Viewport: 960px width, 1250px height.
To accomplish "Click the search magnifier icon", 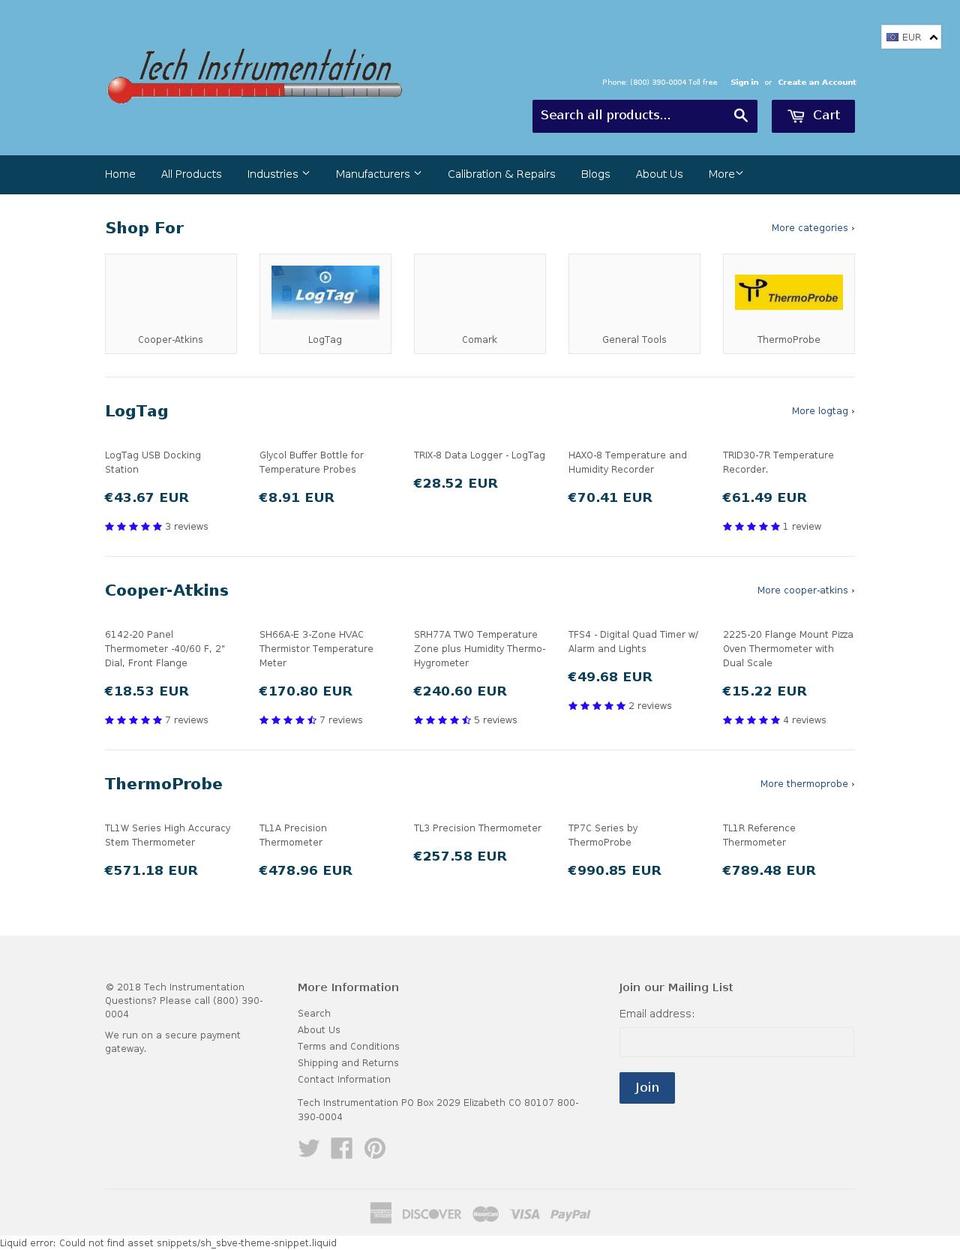I will (741, 116).
